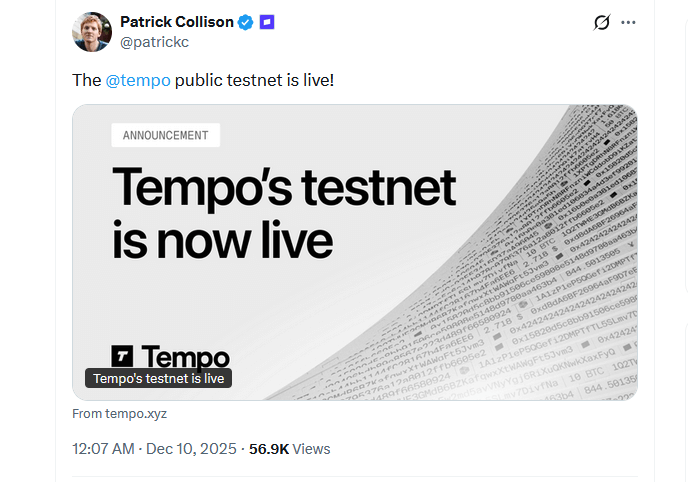Viewport: 688px width, 482px height.
Task: Click the 12:07 AM post timestamp
Action: tap(103, 449)
